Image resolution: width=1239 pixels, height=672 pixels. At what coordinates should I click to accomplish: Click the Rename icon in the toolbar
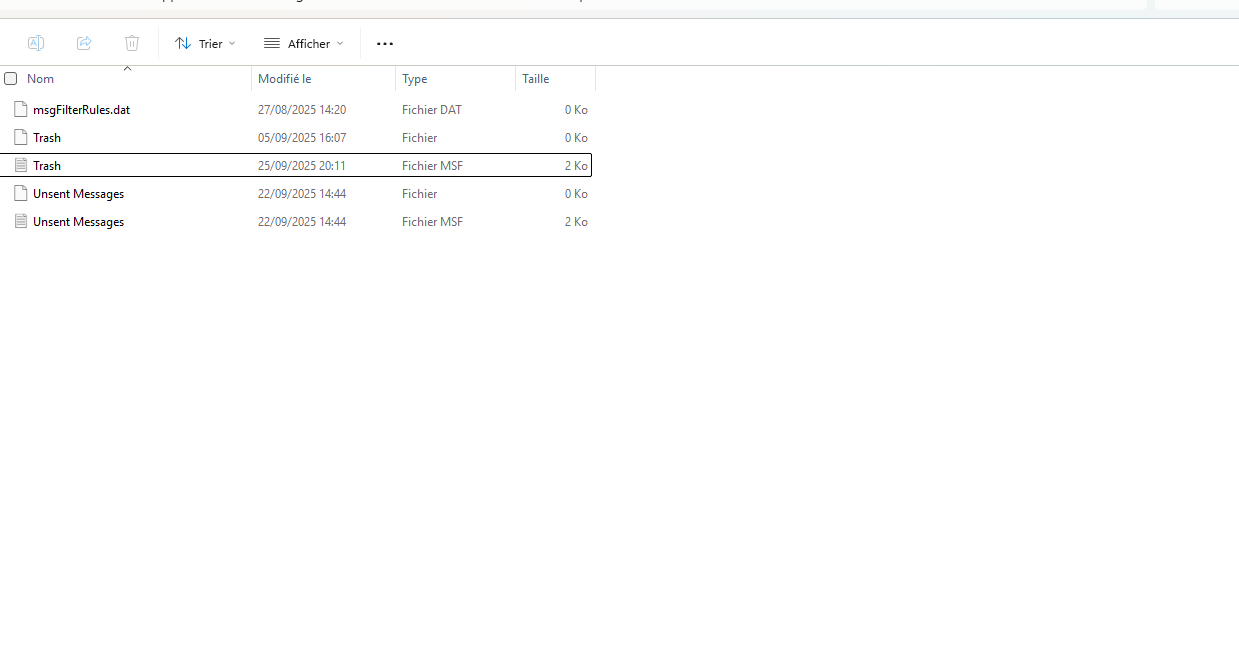[36, 43]
